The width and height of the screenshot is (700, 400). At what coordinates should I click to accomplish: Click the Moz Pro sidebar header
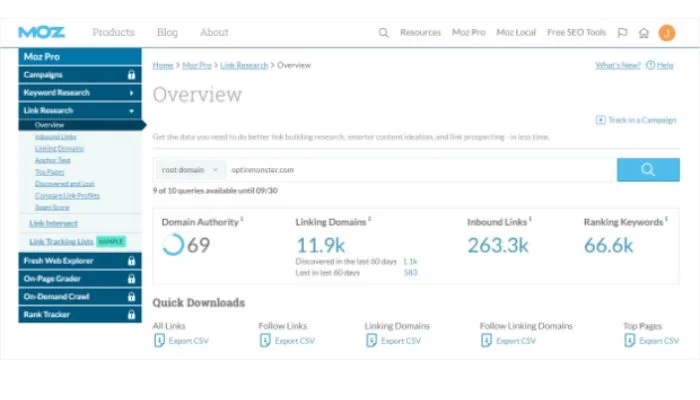(80, 57)
